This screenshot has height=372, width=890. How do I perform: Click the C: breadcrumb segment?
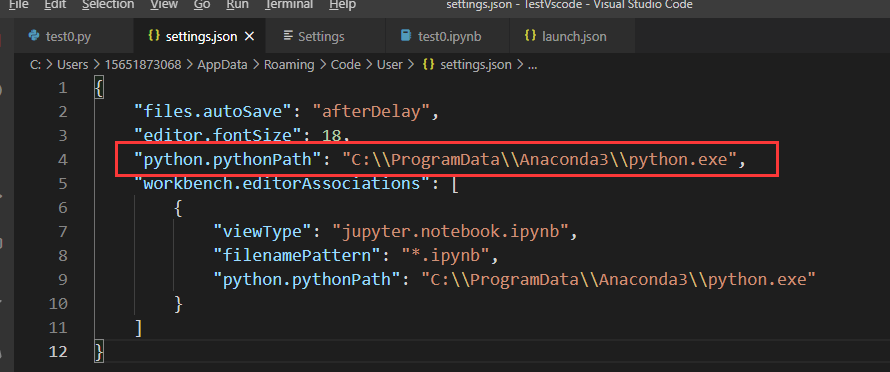click(x=35, y=65)
